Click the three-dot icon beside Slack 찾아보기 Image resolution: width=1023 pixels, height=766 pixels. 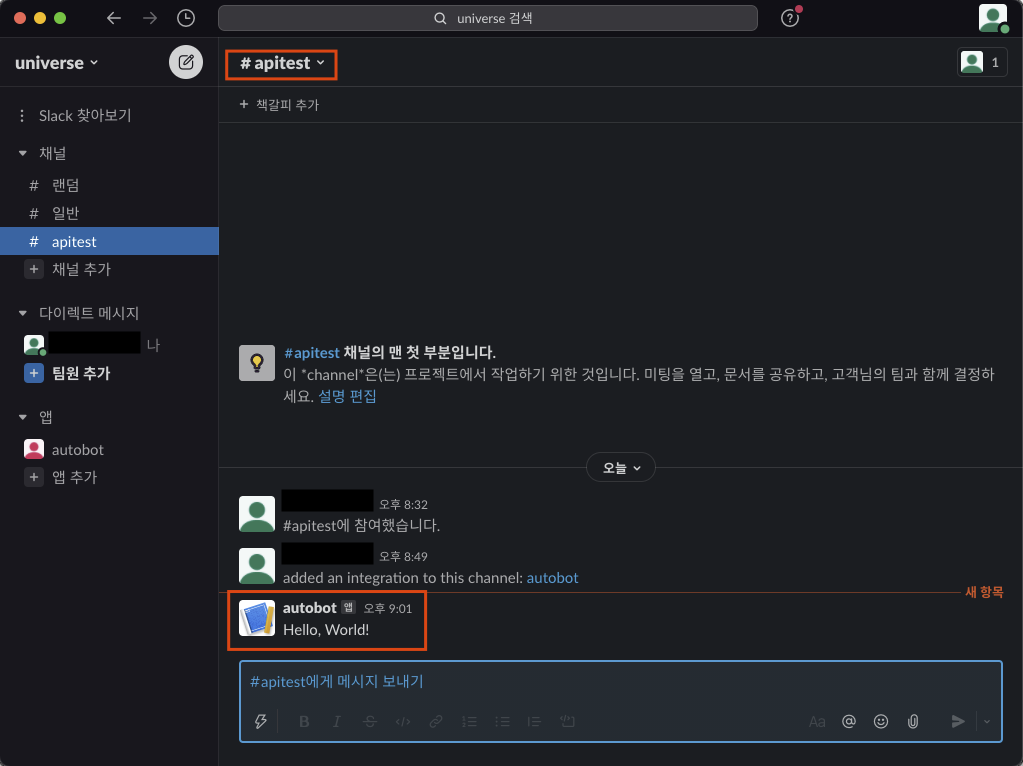coord(22,115)
